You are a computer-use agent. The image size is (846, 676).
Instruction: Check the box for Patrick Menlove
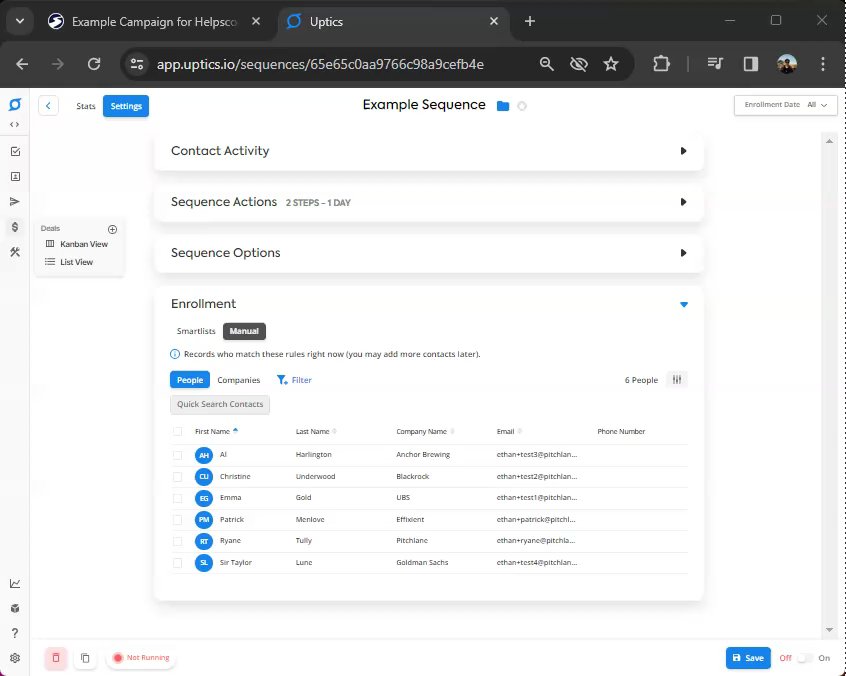coord(178,520)
